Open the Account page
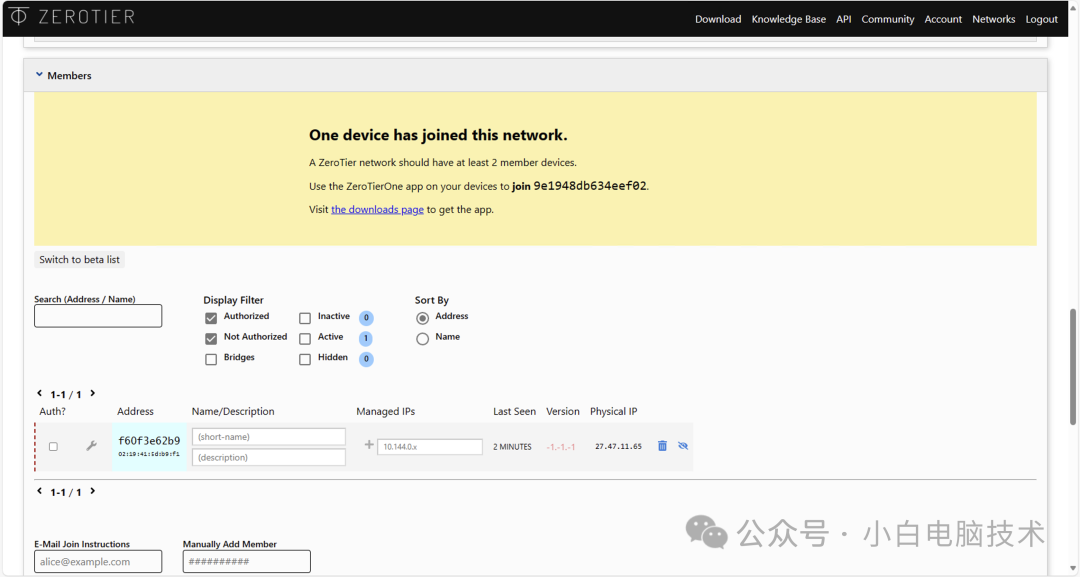This screenshot has width=1080, height=577. tap(943, 19)
